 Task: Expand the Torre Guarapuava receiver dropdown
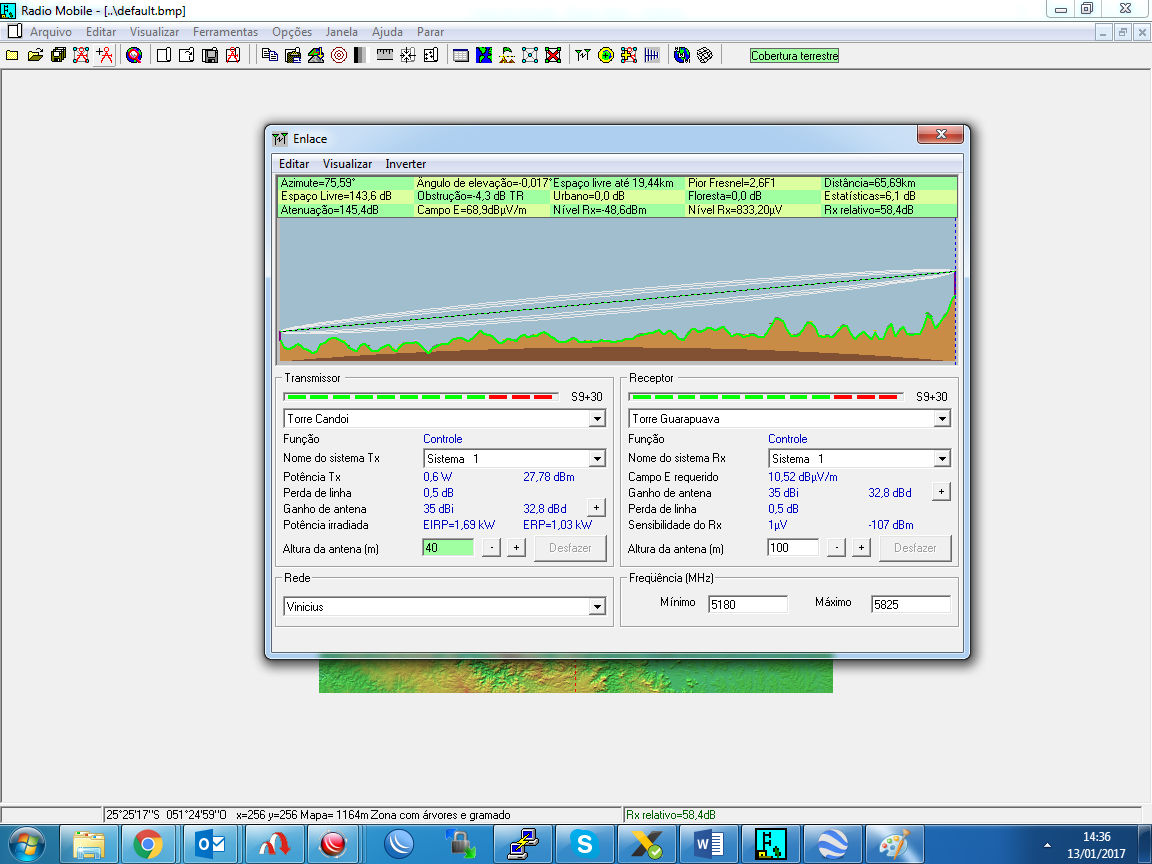[942, 419]
